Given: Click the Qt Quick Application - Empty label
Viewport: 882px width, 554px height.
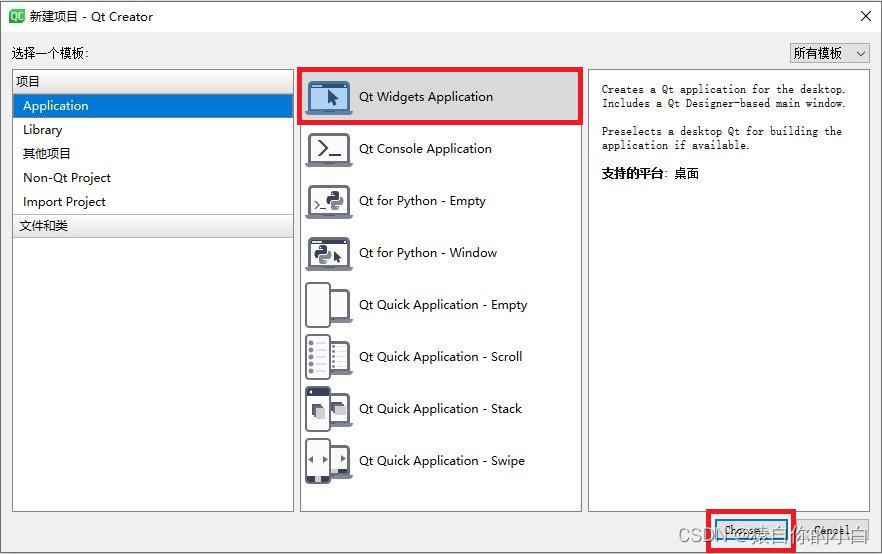Looking at the screenshot, I should point(443,305).
